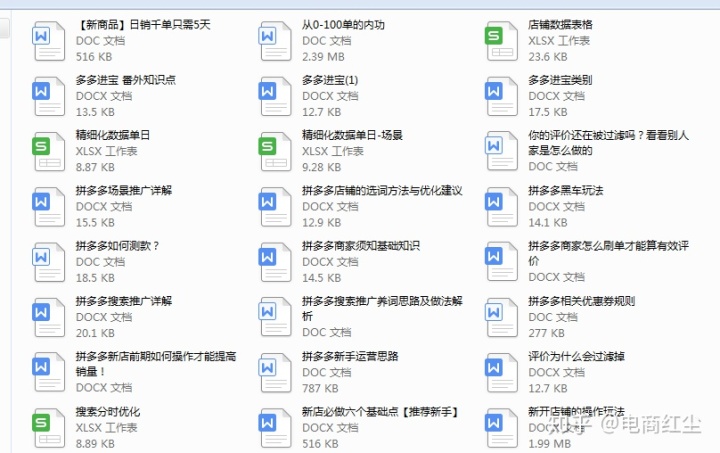Select the file name 多多进宝(1)
This screenshot has width=720, height=453.
click(x=330, y=80)
